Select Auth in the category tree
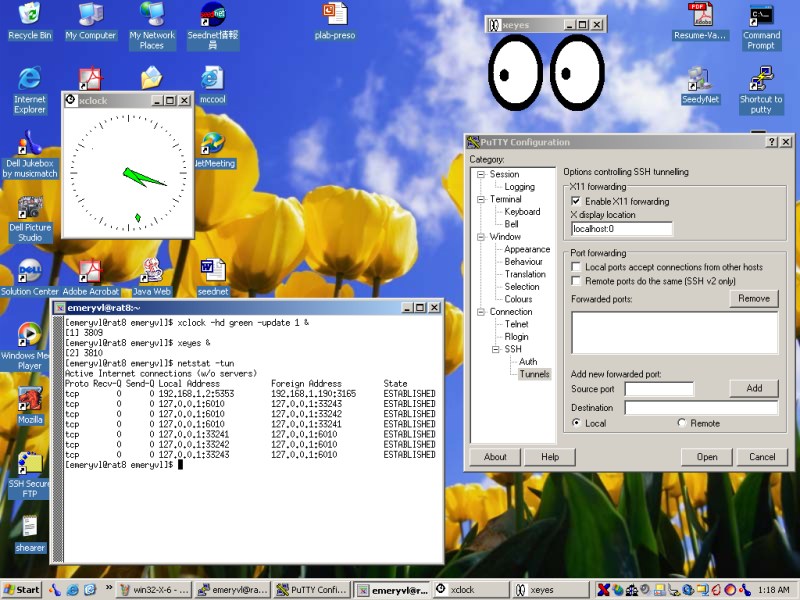 pyautogui.click(x=528, y=362)
